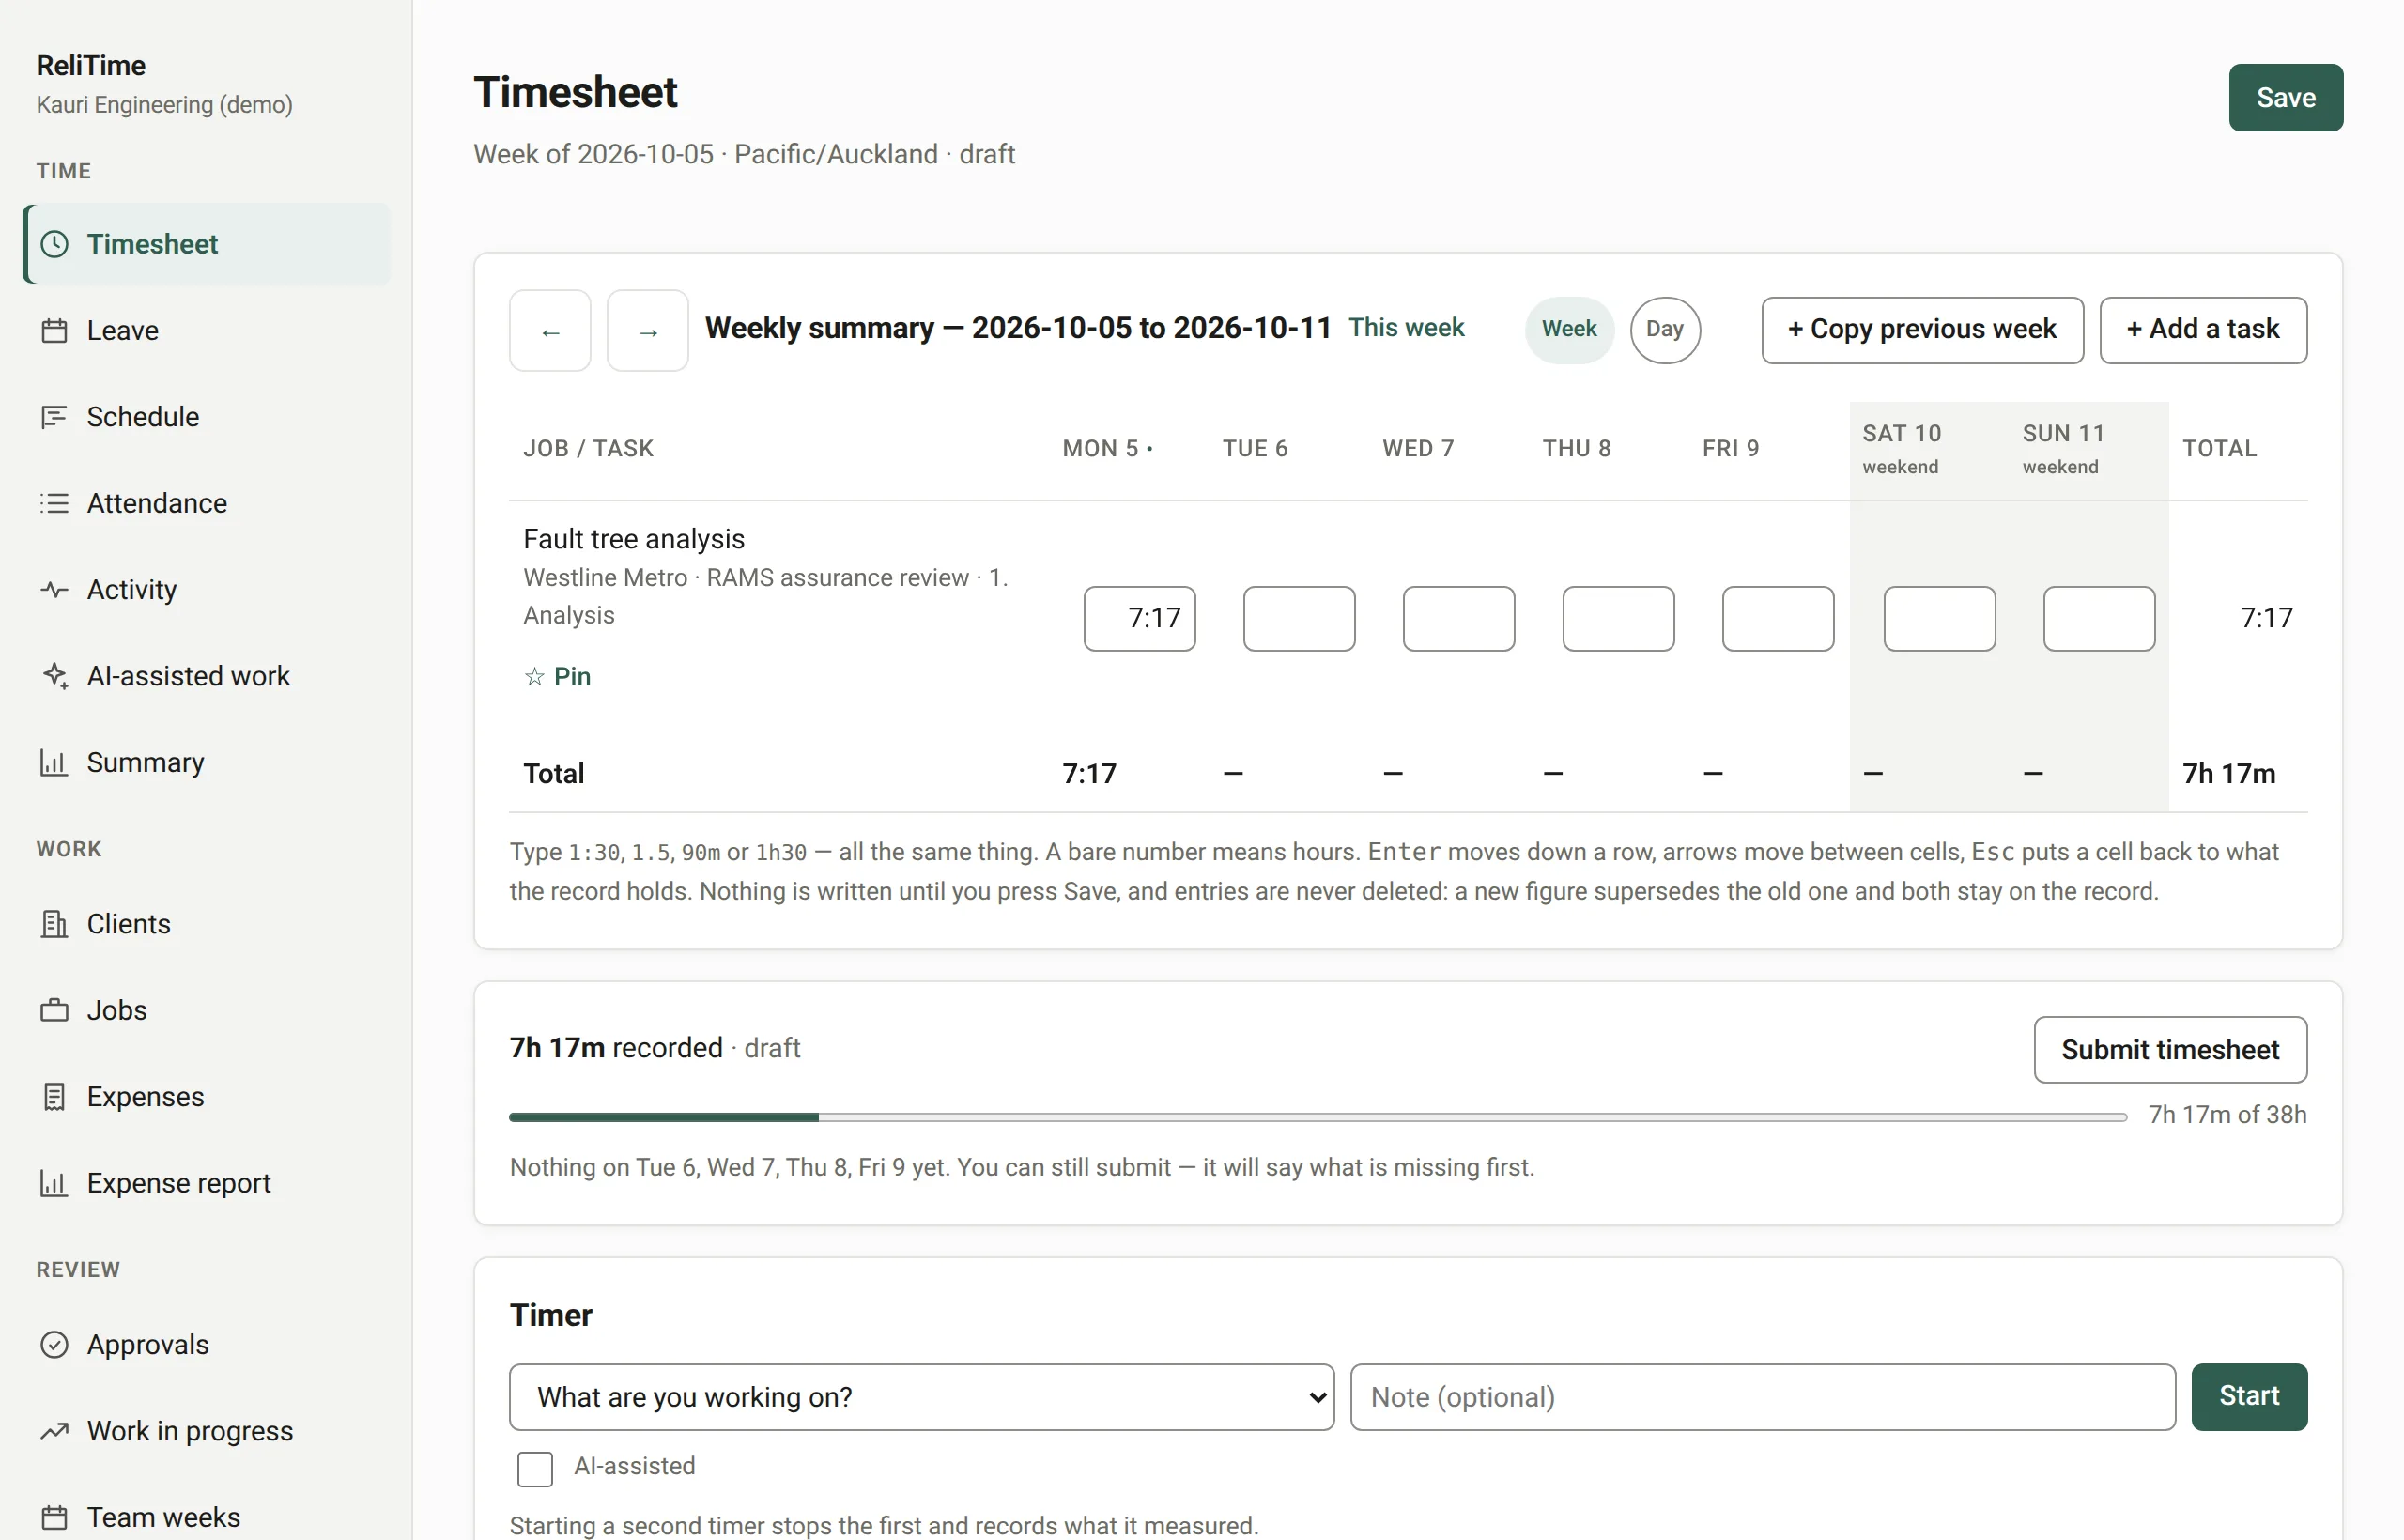Click the Activity pulse icon

point(54,590)
